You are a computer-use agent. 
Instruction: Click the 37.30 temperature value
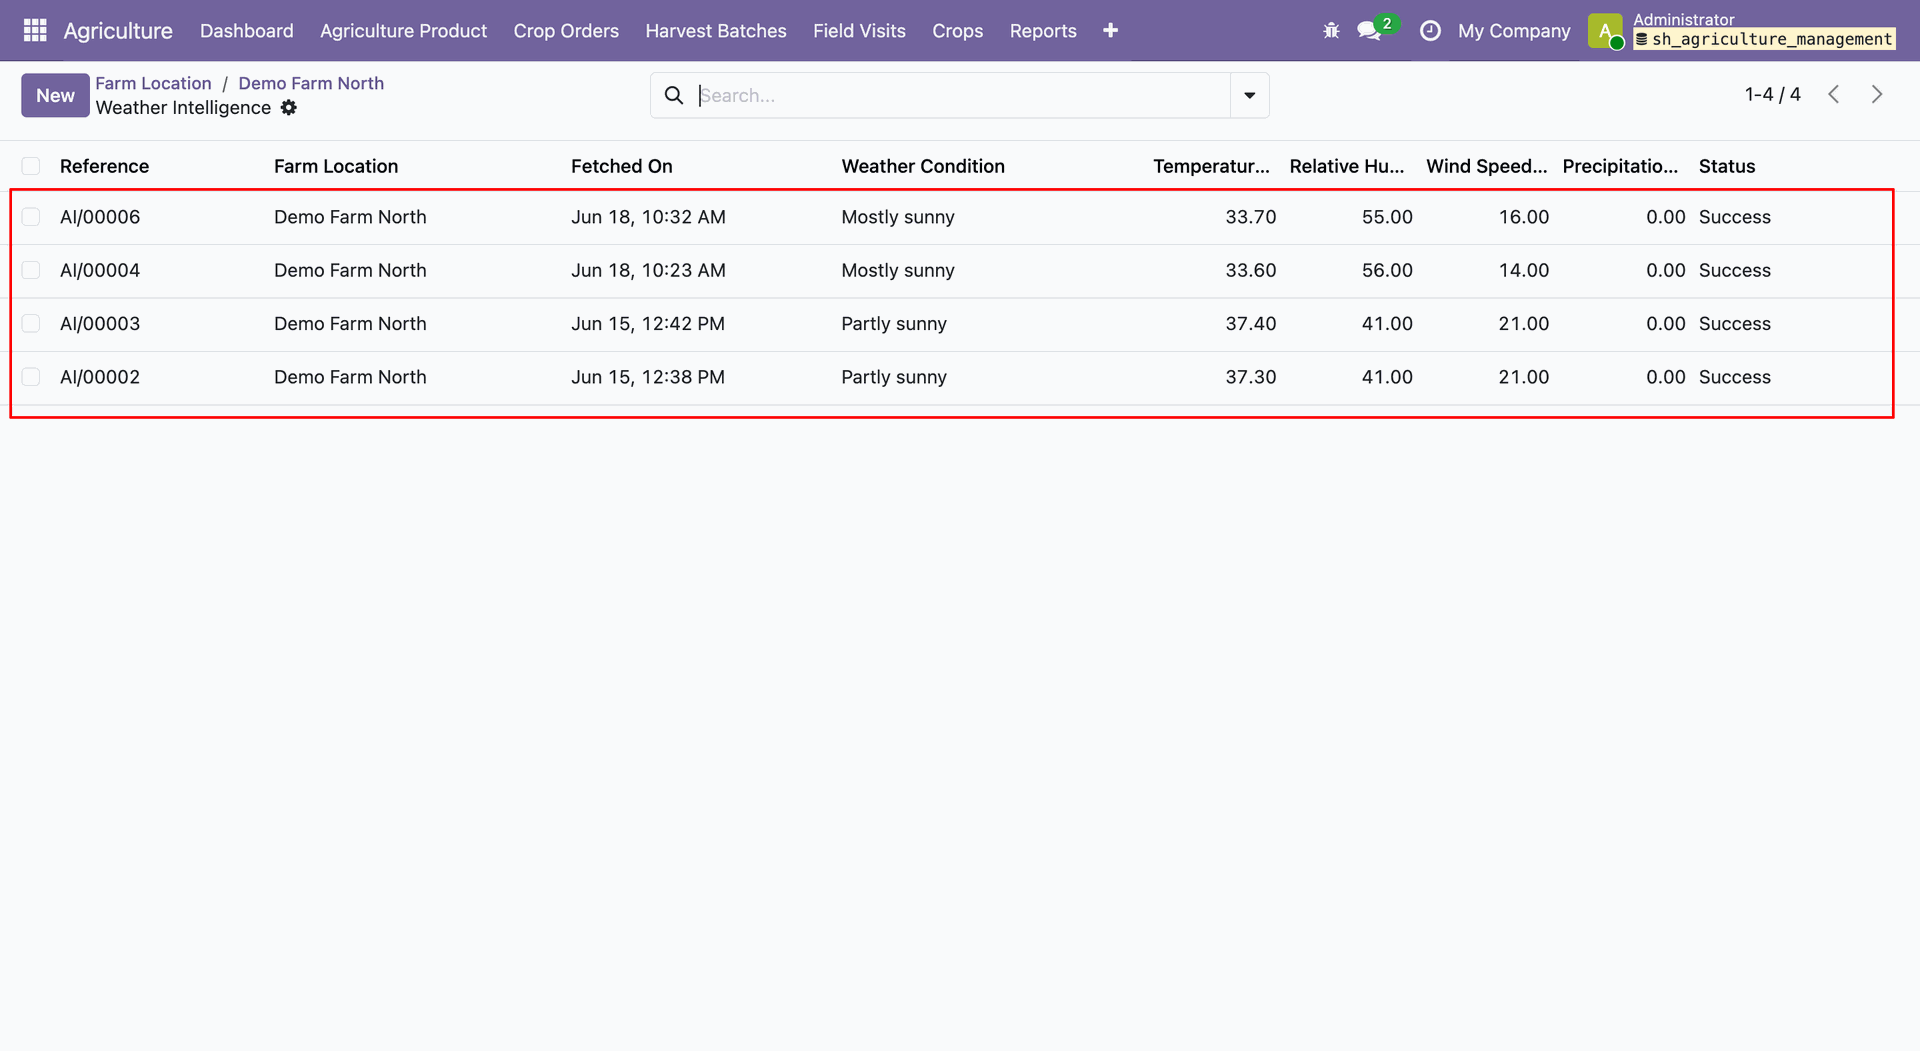click(x=1250, y=377)
